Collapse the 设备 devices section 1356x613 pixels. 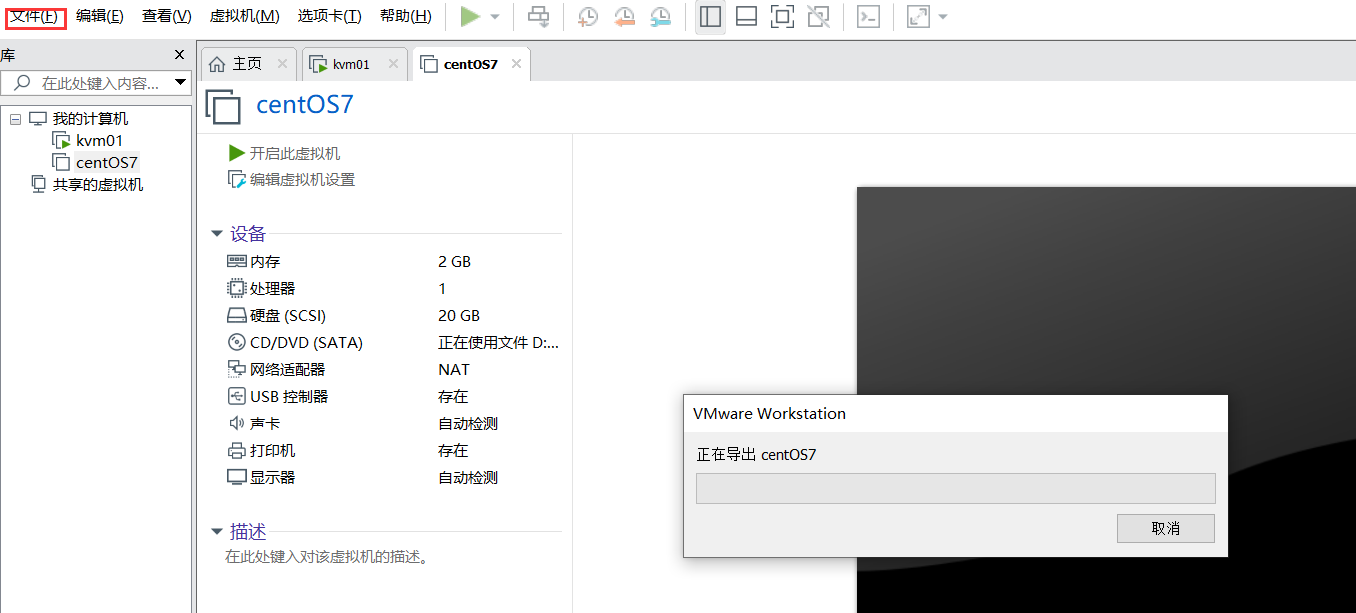217,233
